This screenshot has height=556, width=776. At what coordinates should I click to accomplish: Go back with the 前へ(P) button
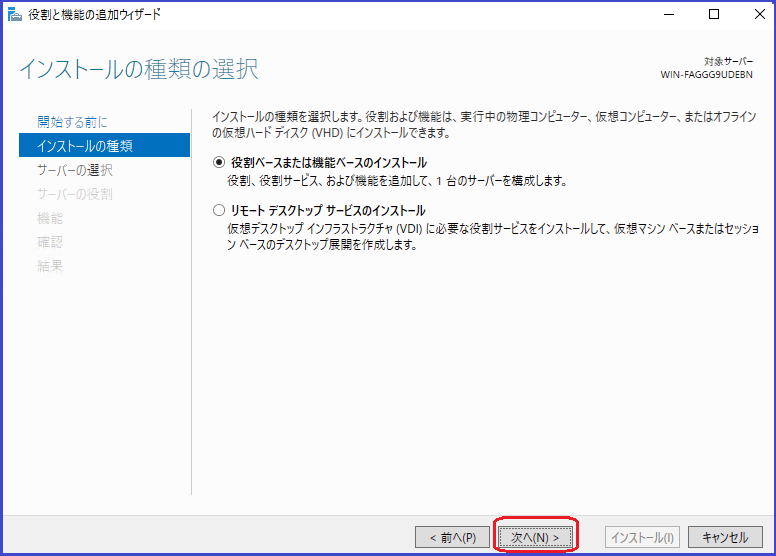pyautogui.click(x=452, y=537)
